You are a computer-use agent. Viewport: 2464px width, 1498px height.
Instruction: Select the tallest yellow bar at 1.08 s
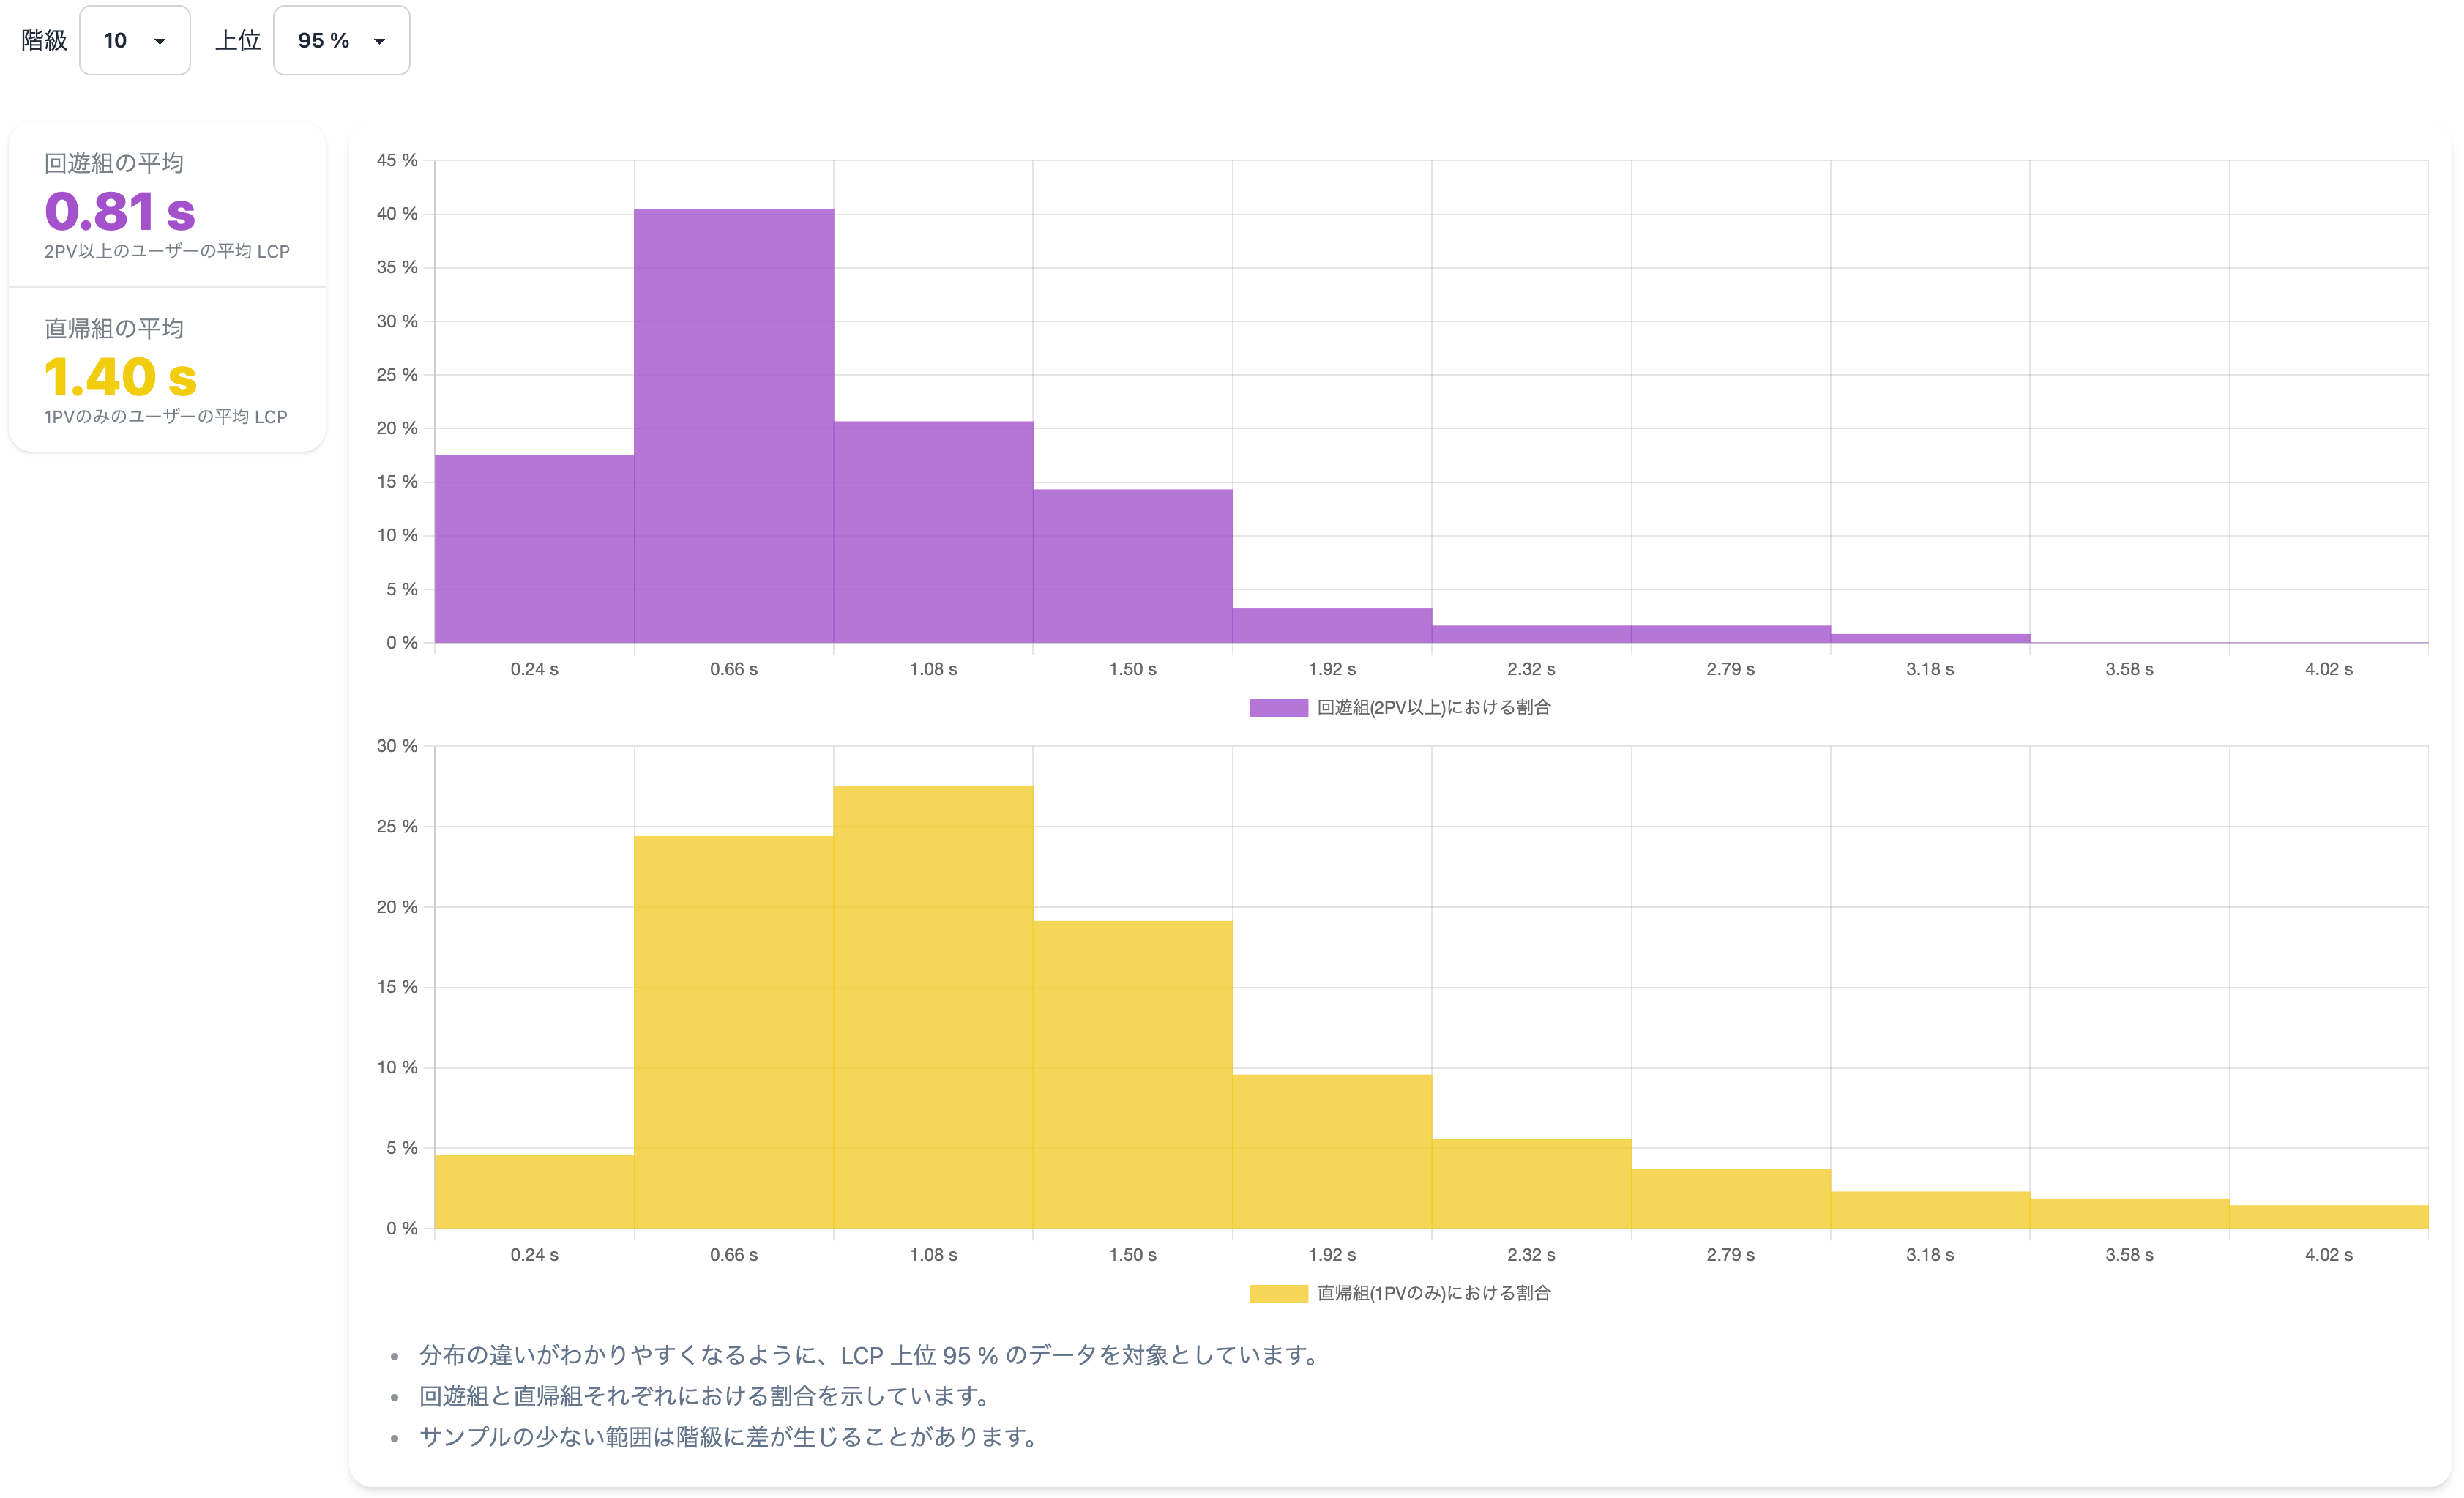tap(933, 1007)
